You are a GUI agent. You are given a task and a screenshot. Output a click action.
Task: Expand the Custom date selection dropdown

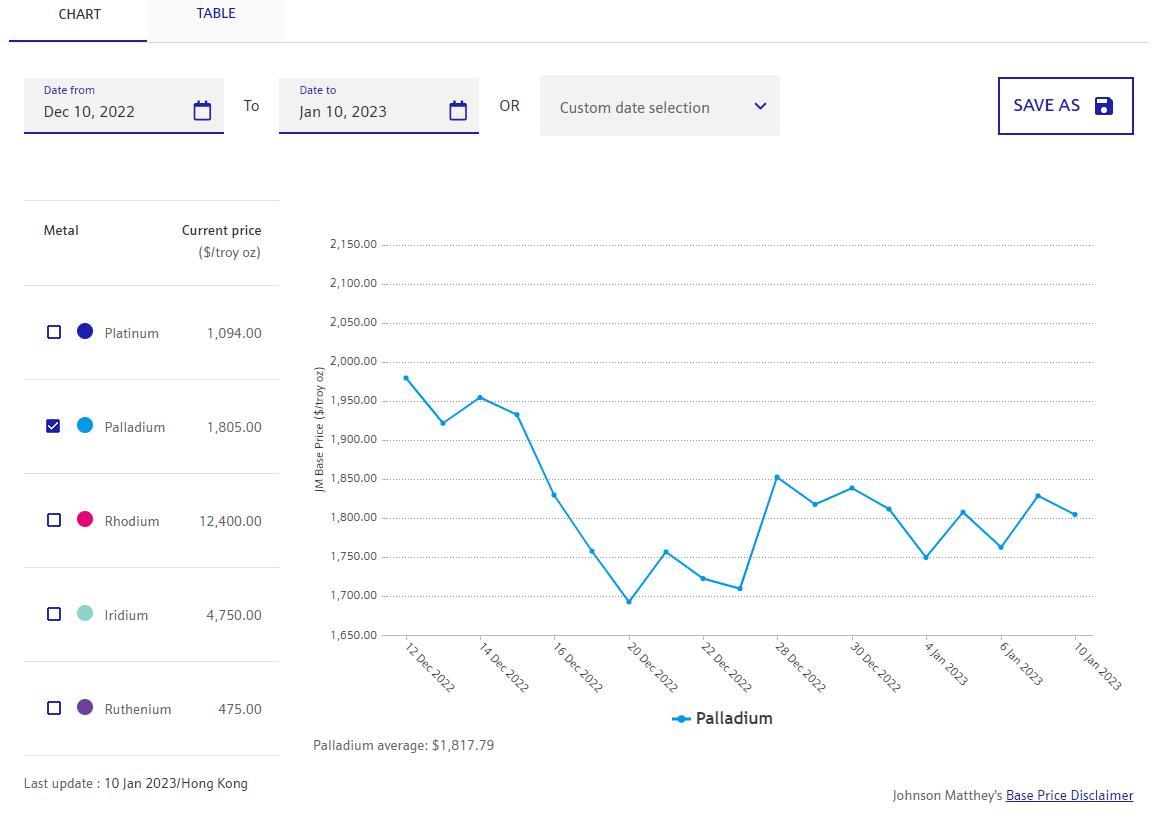pyautogui.click(x=658, y=107)
